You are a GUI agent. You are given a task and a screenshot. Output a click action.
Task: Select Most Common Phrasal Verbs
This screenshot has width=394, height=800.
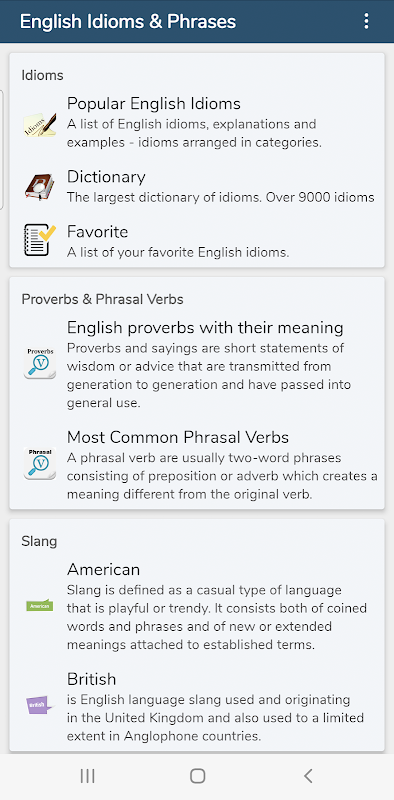178,437
